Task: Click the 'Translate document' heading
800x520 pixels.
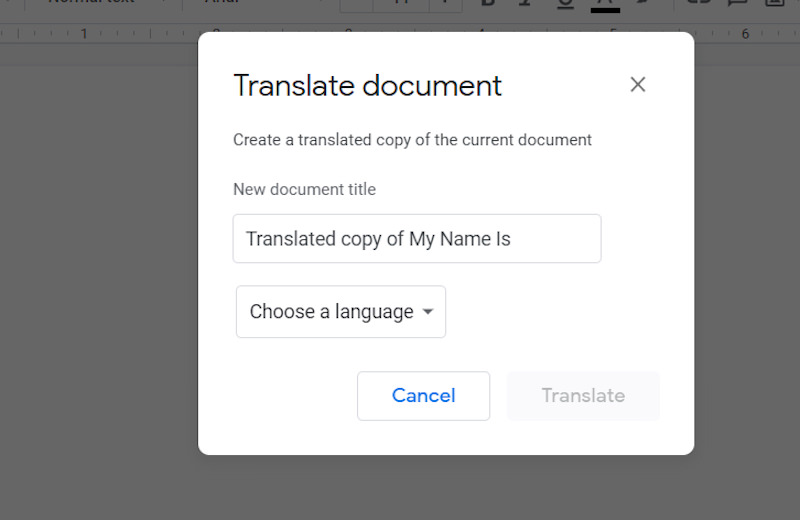Action: pyautogui.click(x=367, y=86)
